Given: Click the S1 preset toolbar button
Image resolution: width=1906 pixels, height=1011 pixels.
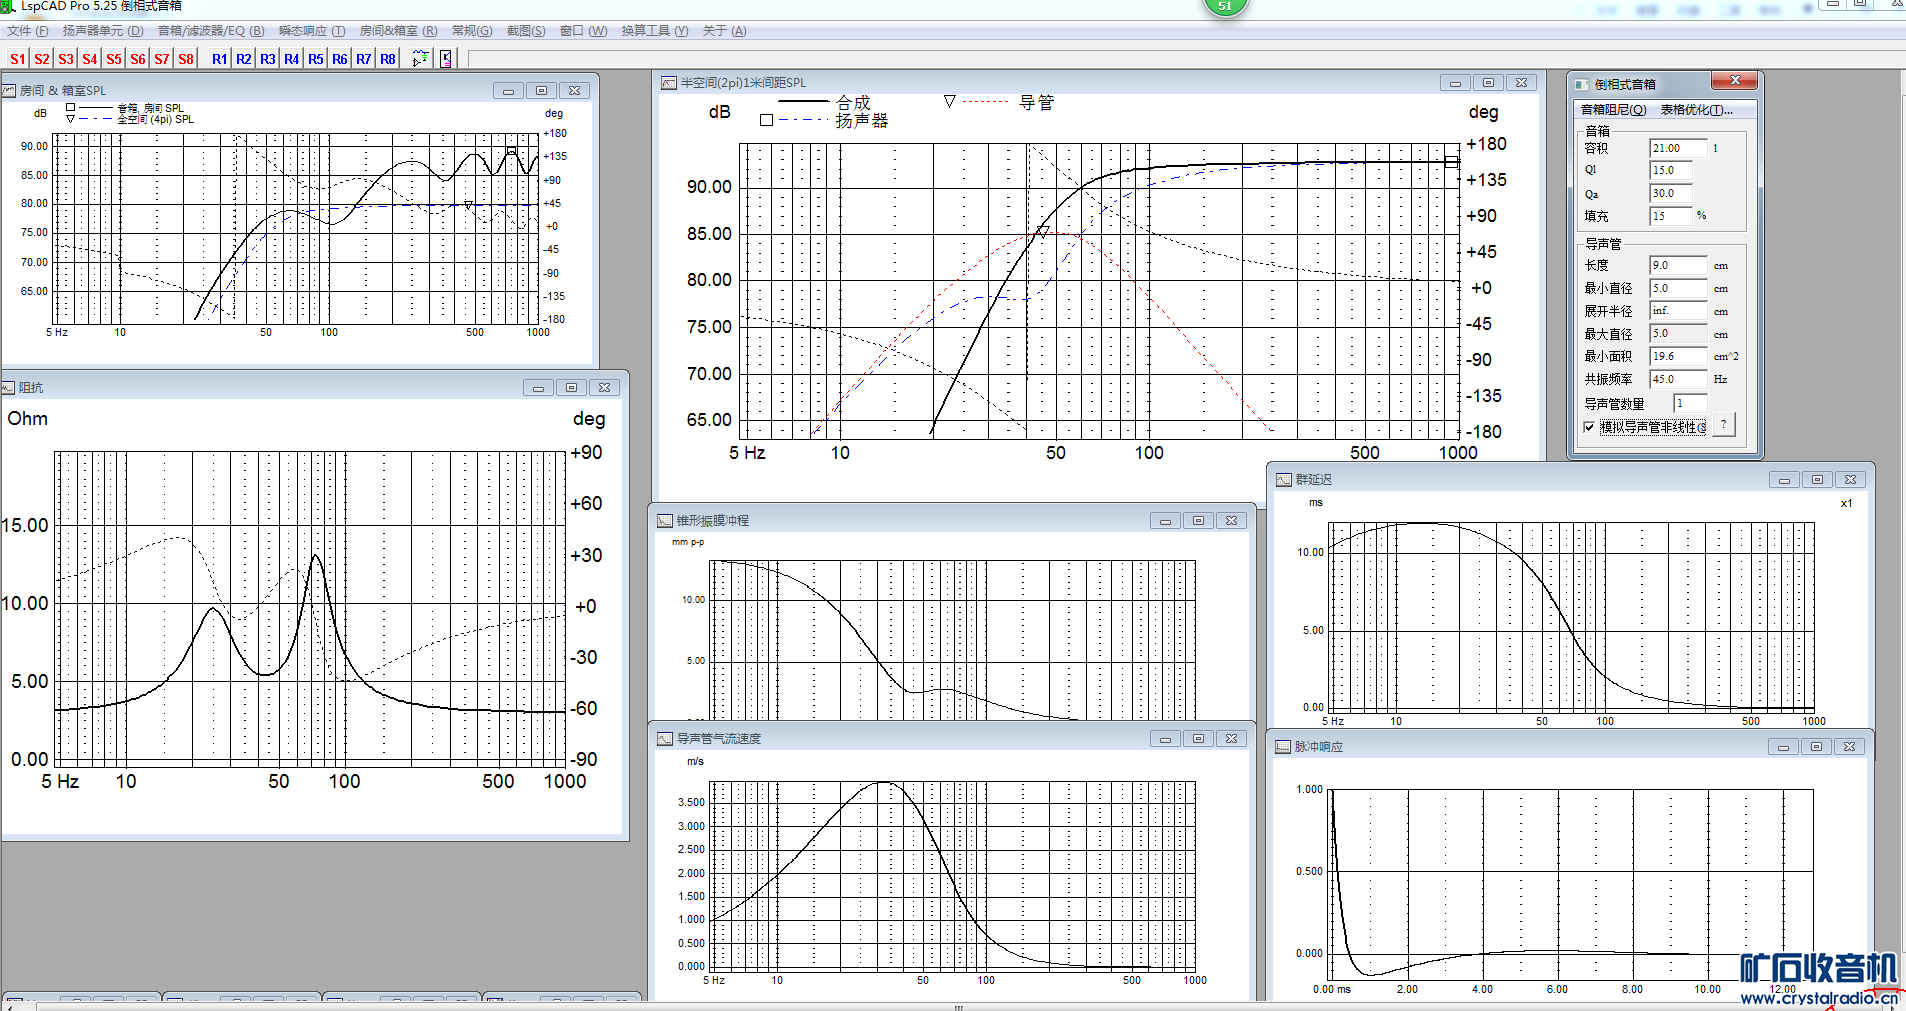Looking at the screenshot, I should click(18, 59).
